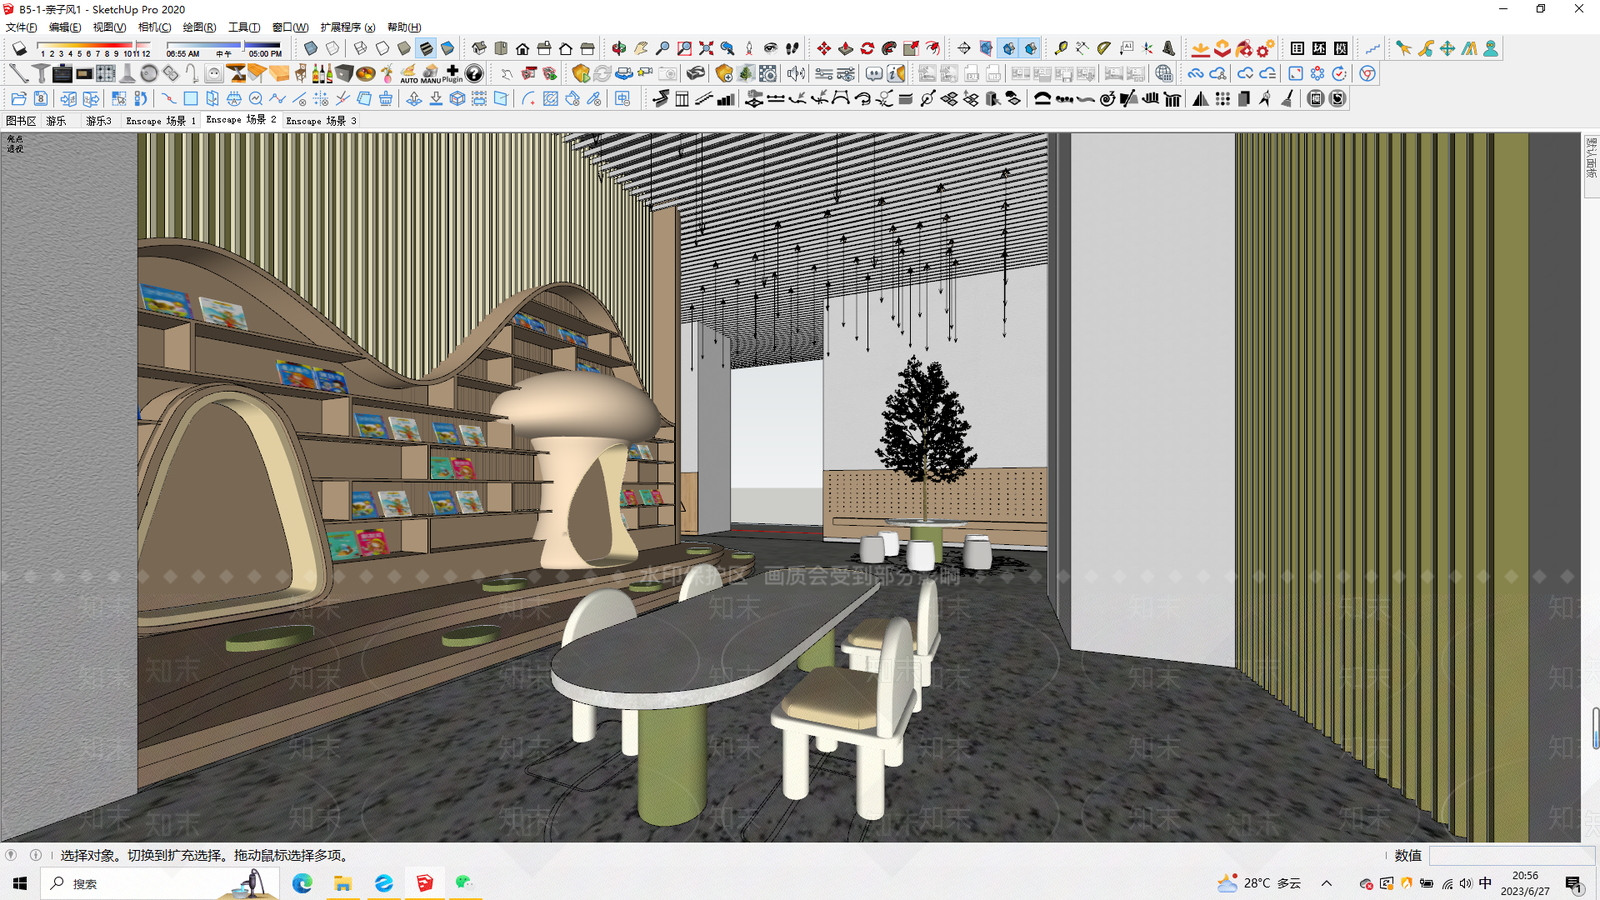Switch to the 图书区 scene tab
Image resolution: width=1600 pixels, height=900 pixels.
point(21,121)
